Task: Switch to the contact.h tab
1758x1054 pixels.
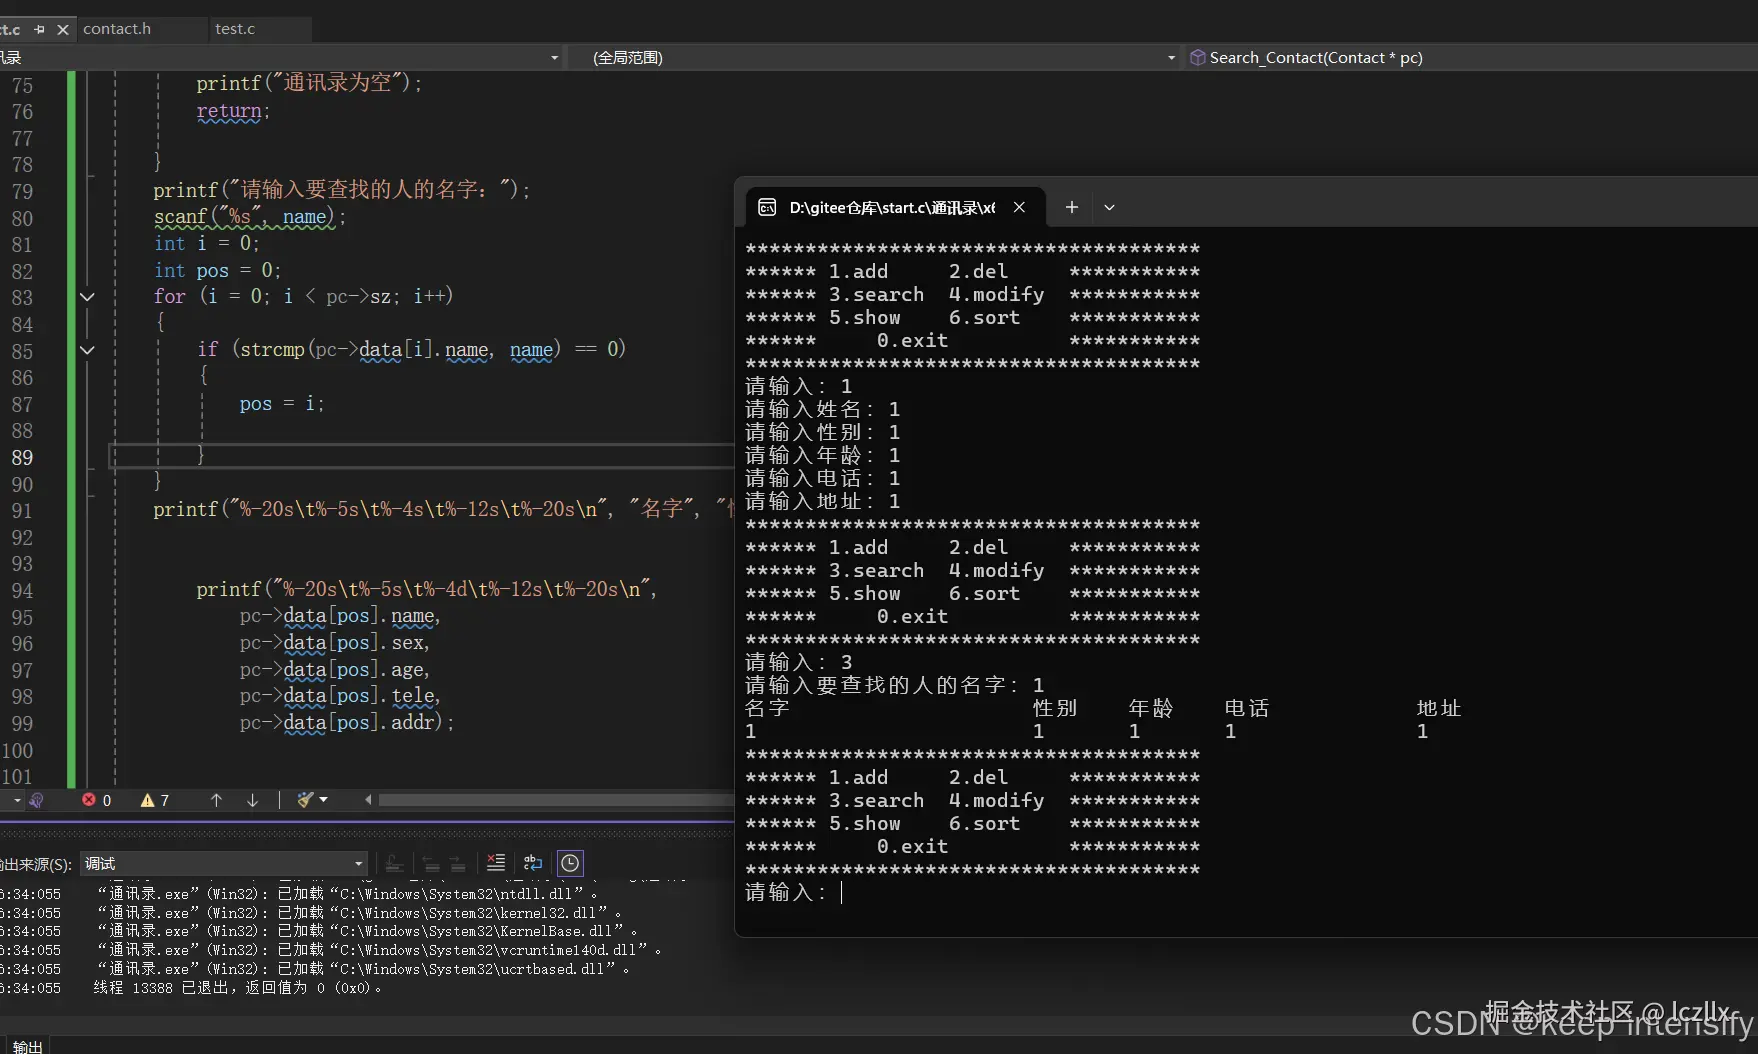Action: coord(117,29)
